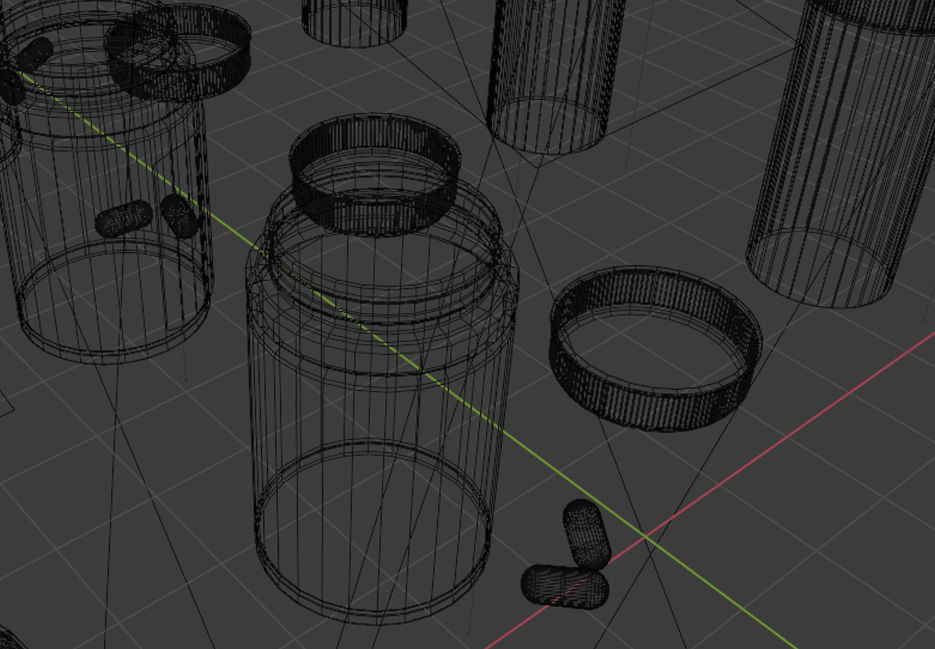Screen dimensions: 935x649
Task: Select the capsule lying flat near the center jar's base
Action: click(x=565, y=586)
